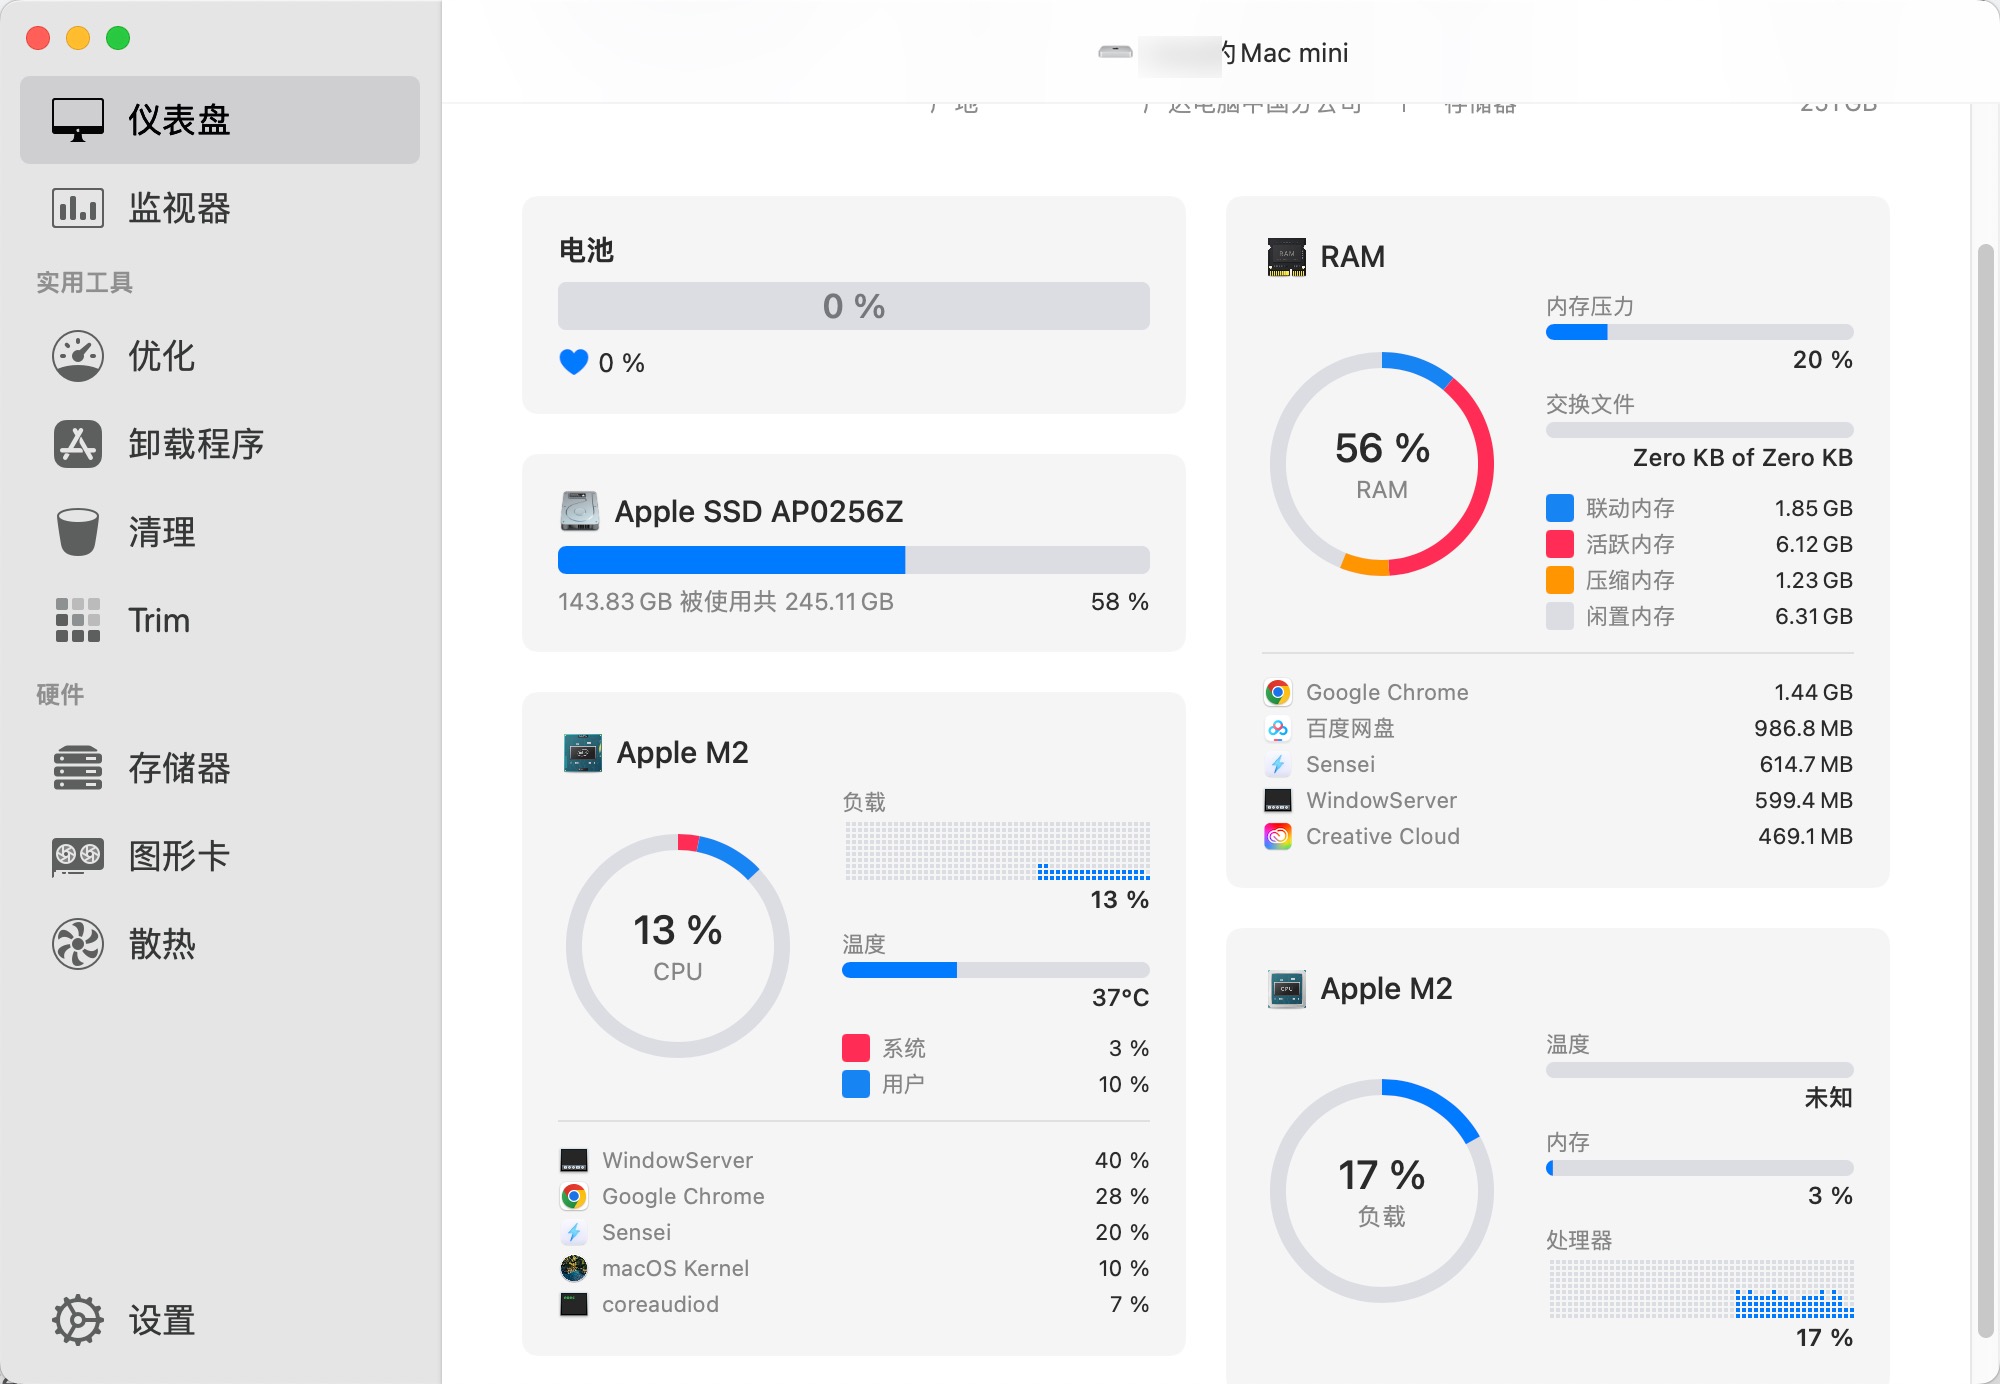Image resolution: width=2000 pixels, height=1384 pixels.
Task: Switch to the 仪表盘 sidebar item
Action: 220,120
